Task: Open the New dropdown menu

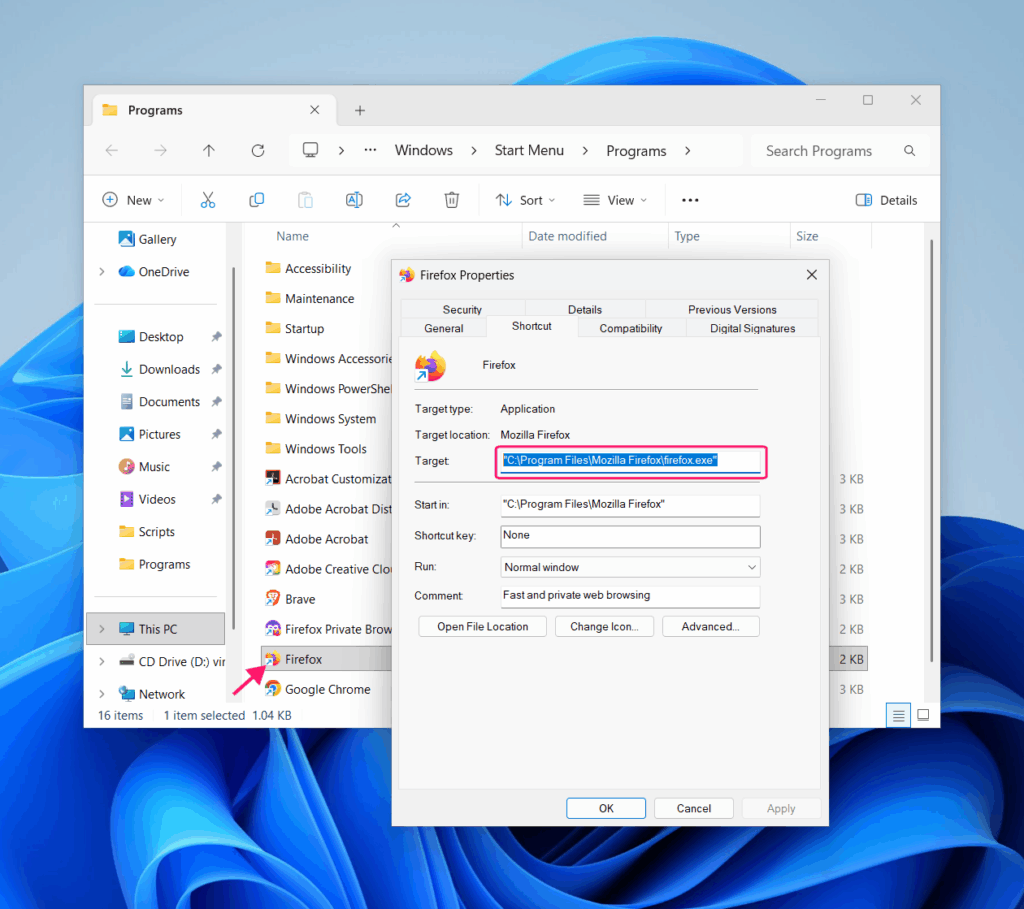Action: pos(134,200)
